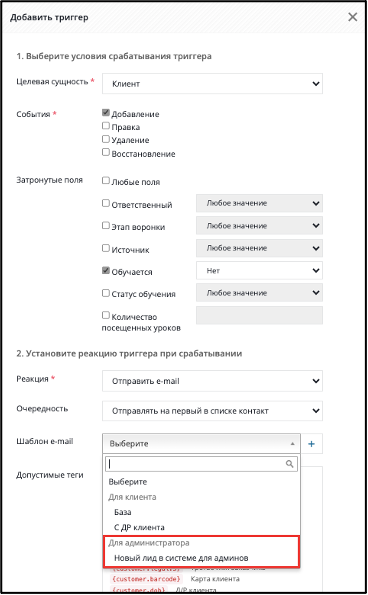
Task: Open the Целевая сущность dropdown
Action: tap(212, 83)
